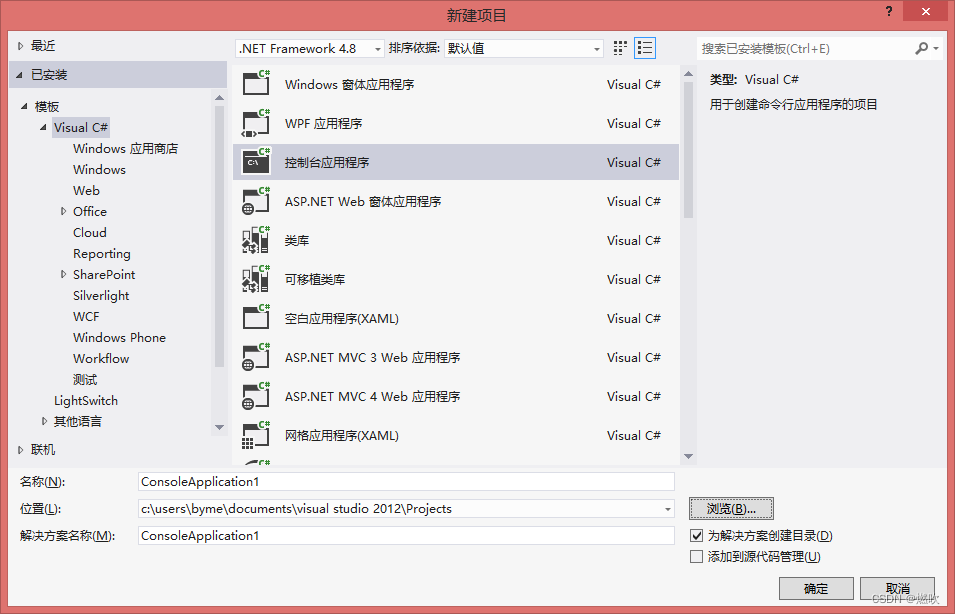Click the 类库 template icon
The image size is (955, 614).
click(256, 240)
